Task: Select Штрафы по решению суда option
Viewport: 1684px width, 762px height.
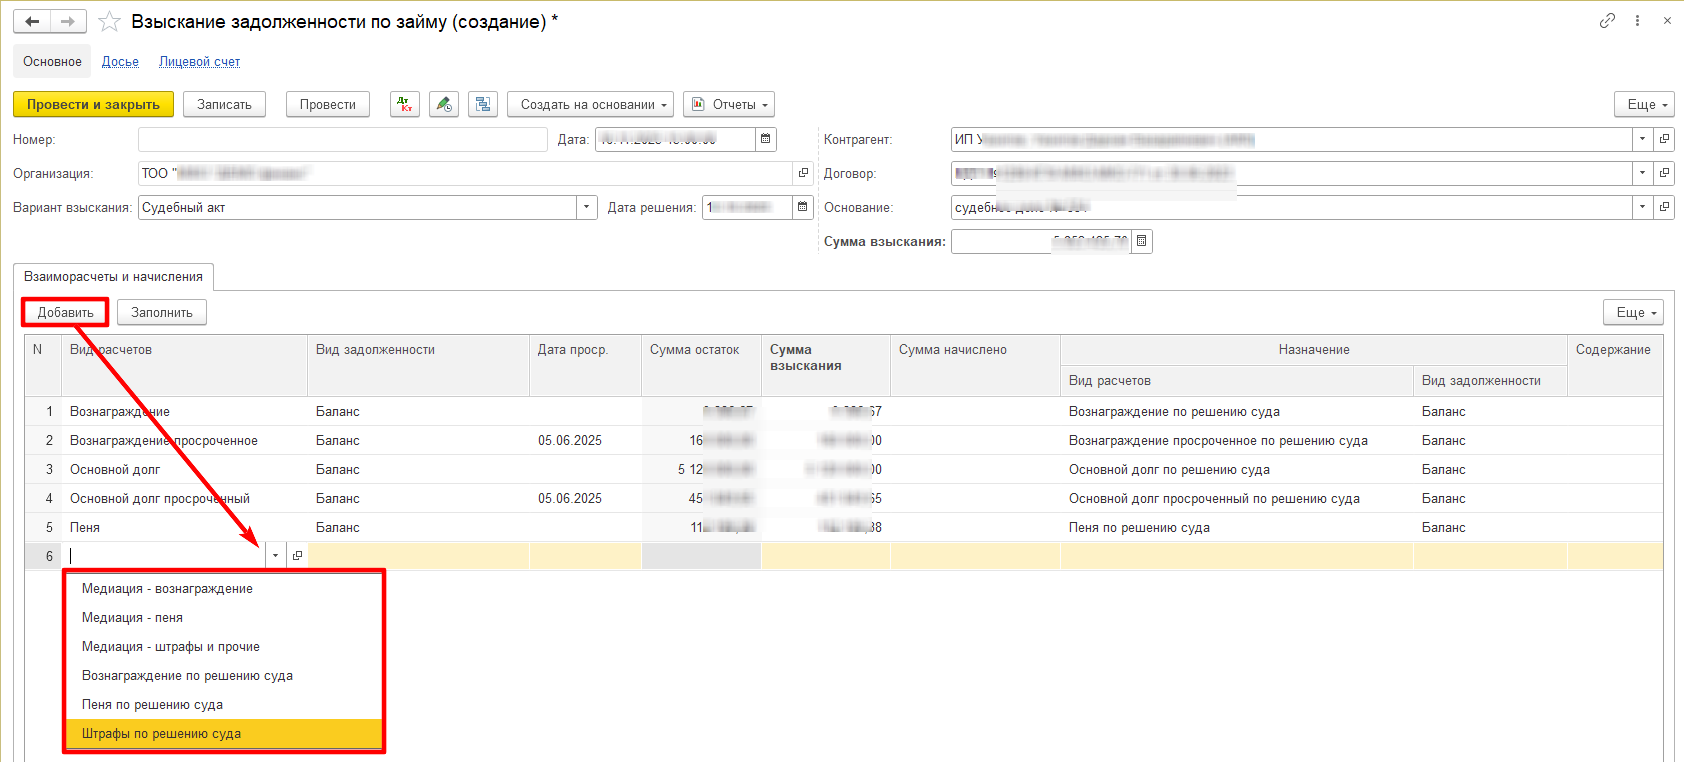Action: coord(224,734)
